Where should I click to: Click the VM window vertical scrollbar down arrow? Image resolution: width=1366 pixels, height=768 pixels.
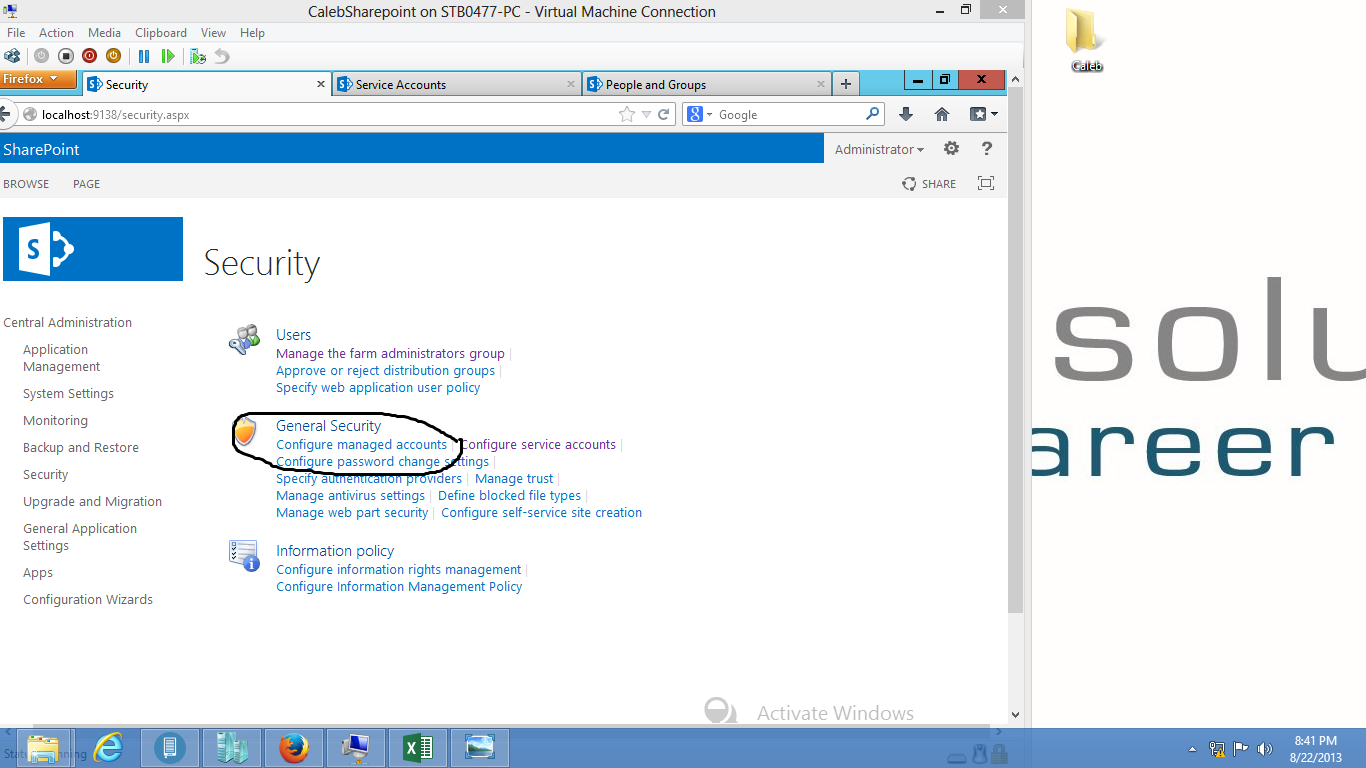pos(1016,715)
